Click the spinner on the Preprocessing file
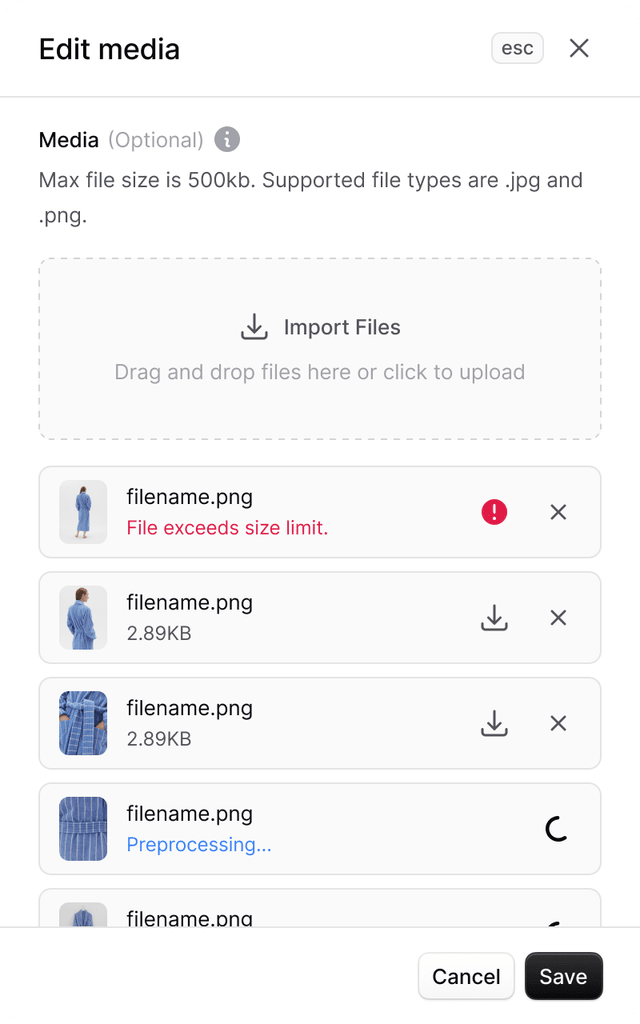Image resolution: width=640 pixels, height=1024 pixels. [557, 828]
